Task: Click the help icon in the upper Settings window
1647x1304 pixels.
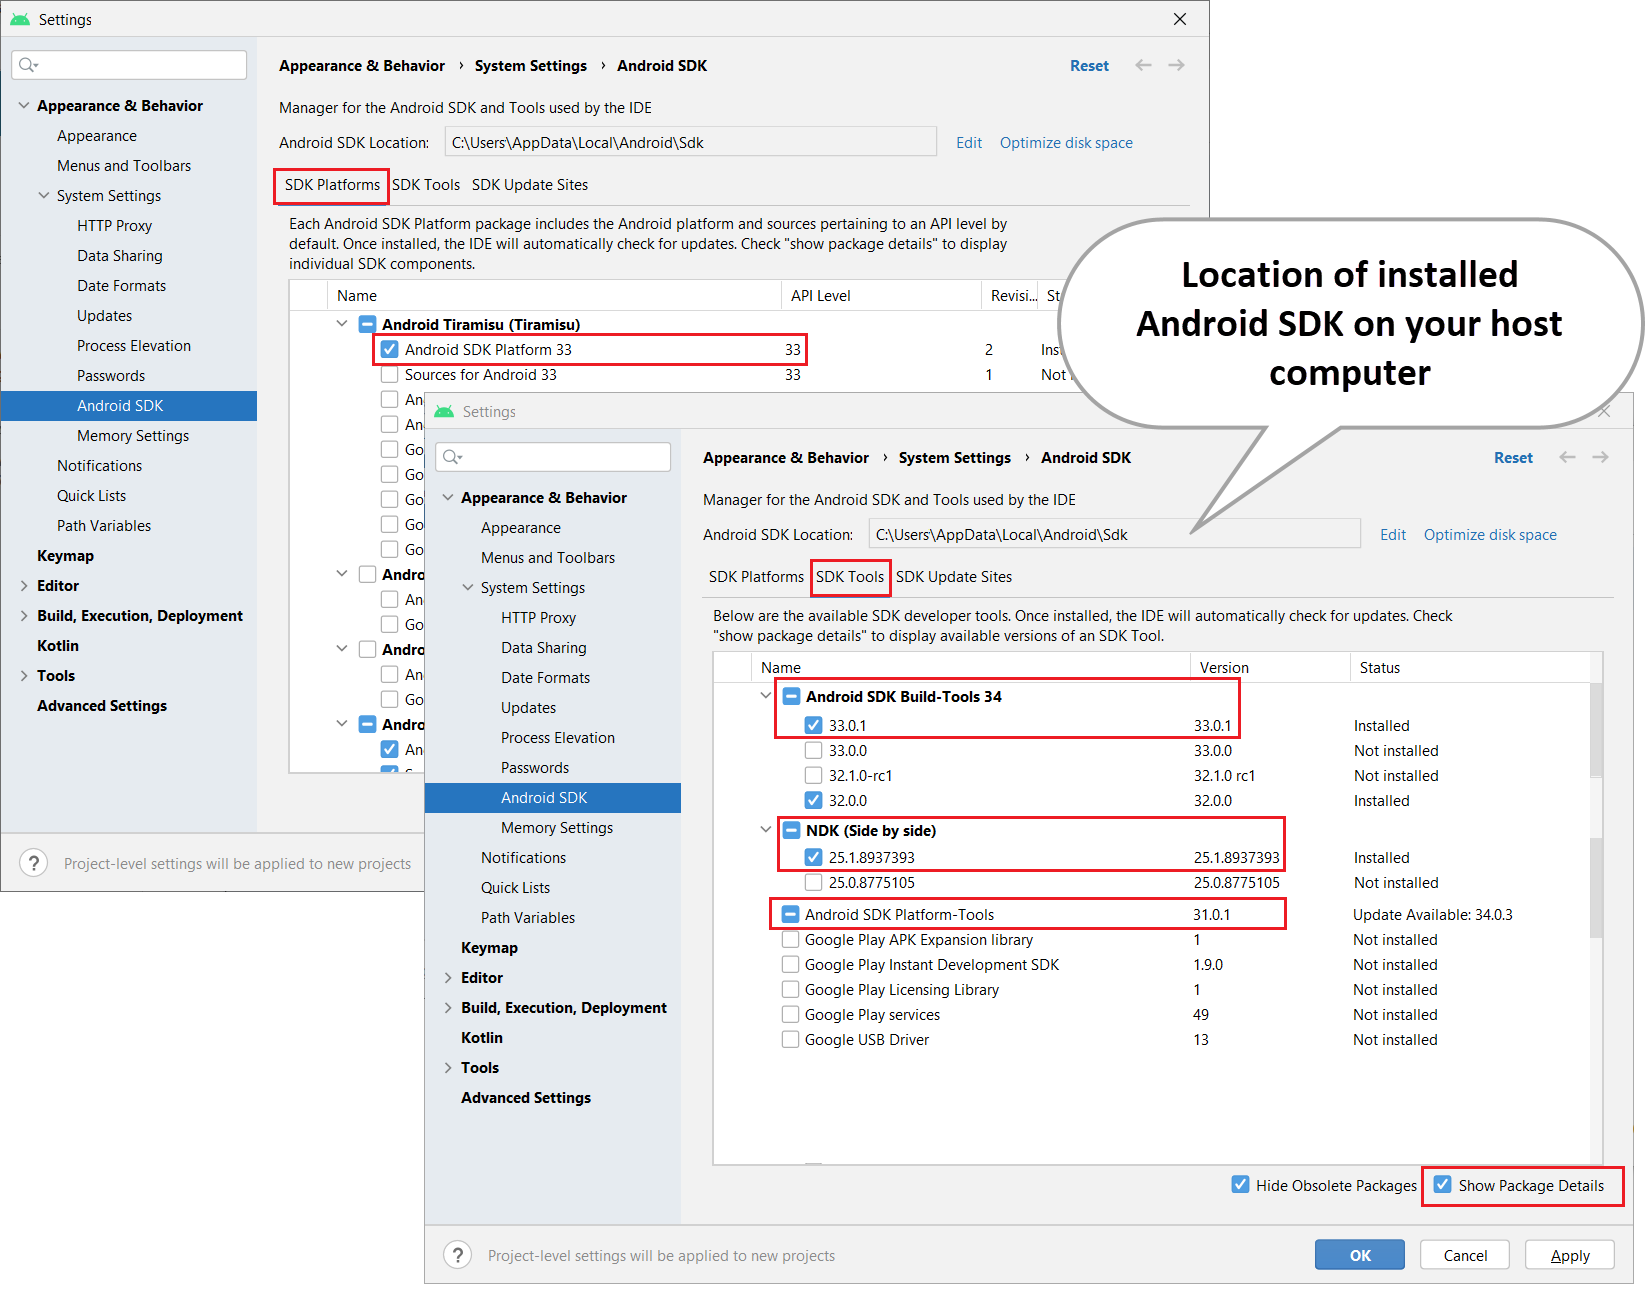Action: pyautogui.click(x=33, y=862)
